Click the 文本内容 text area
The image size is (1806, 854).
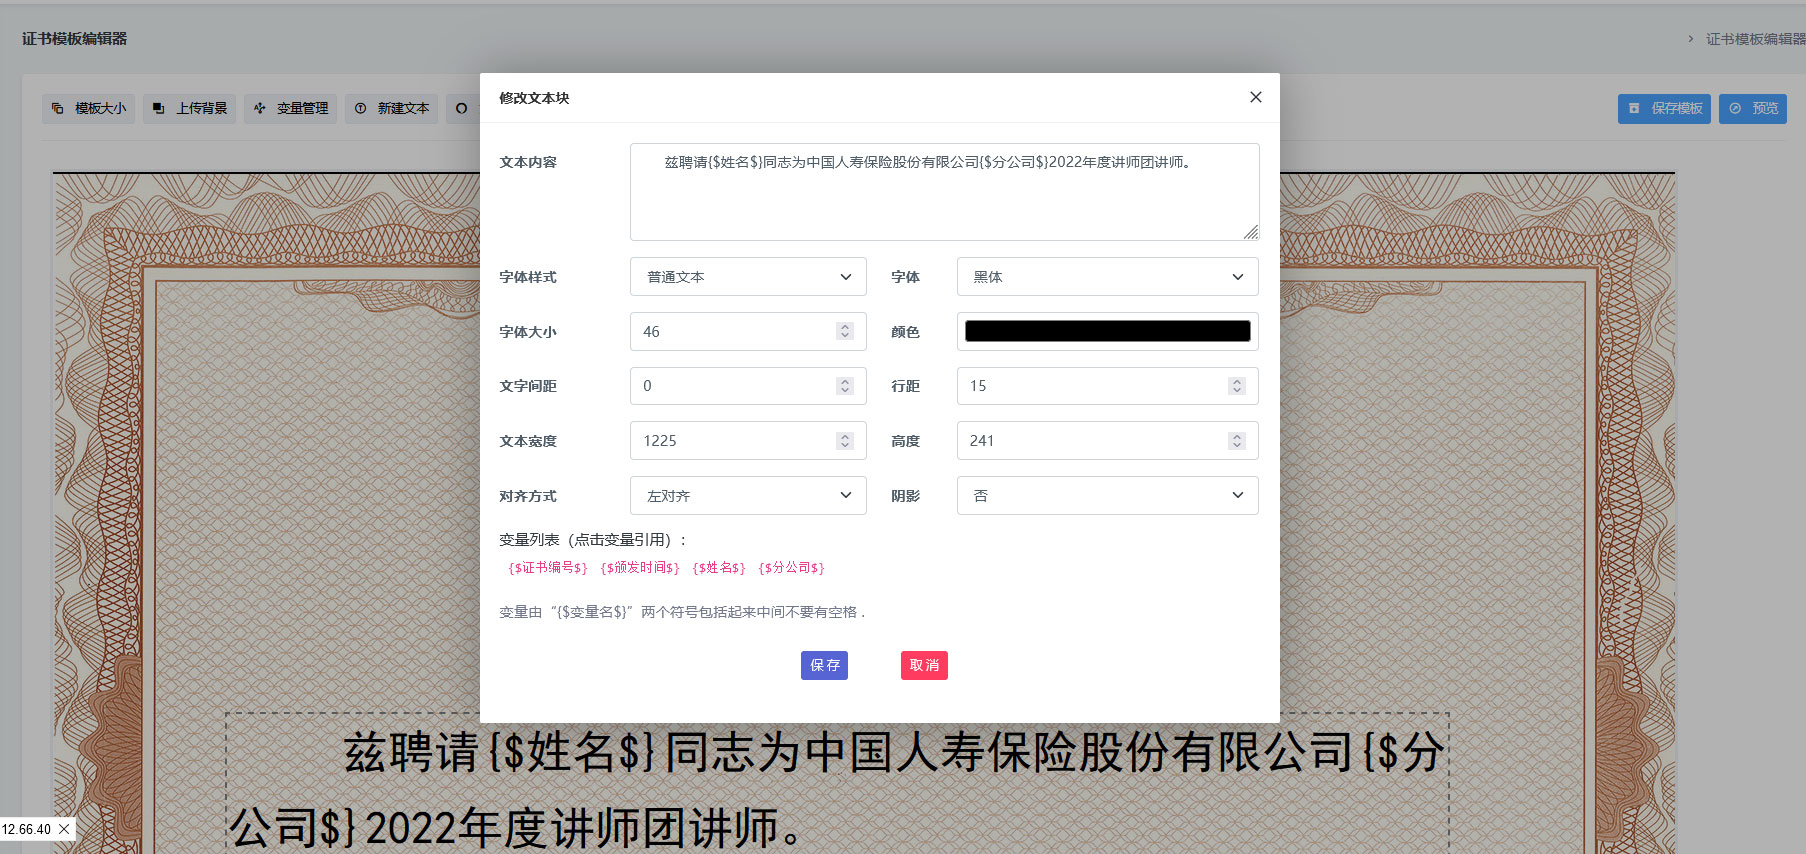(x=944, y=192)
